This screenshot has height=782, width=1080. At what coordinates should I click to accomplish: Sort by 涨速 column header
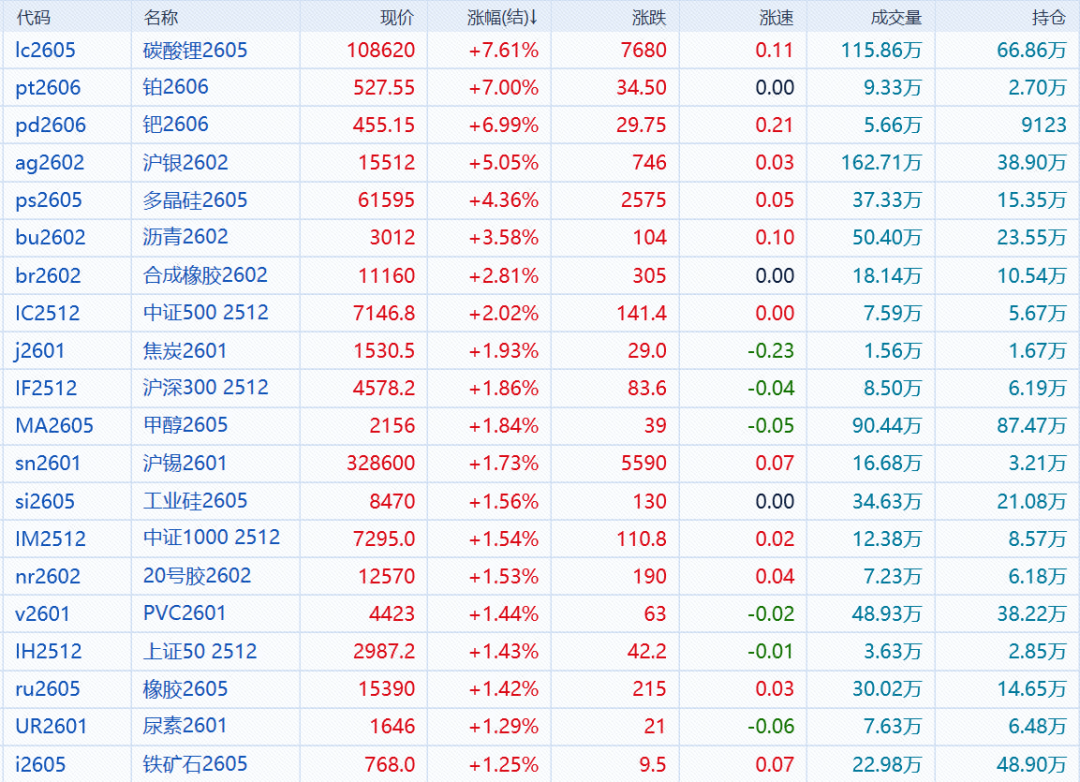point(776,18)
